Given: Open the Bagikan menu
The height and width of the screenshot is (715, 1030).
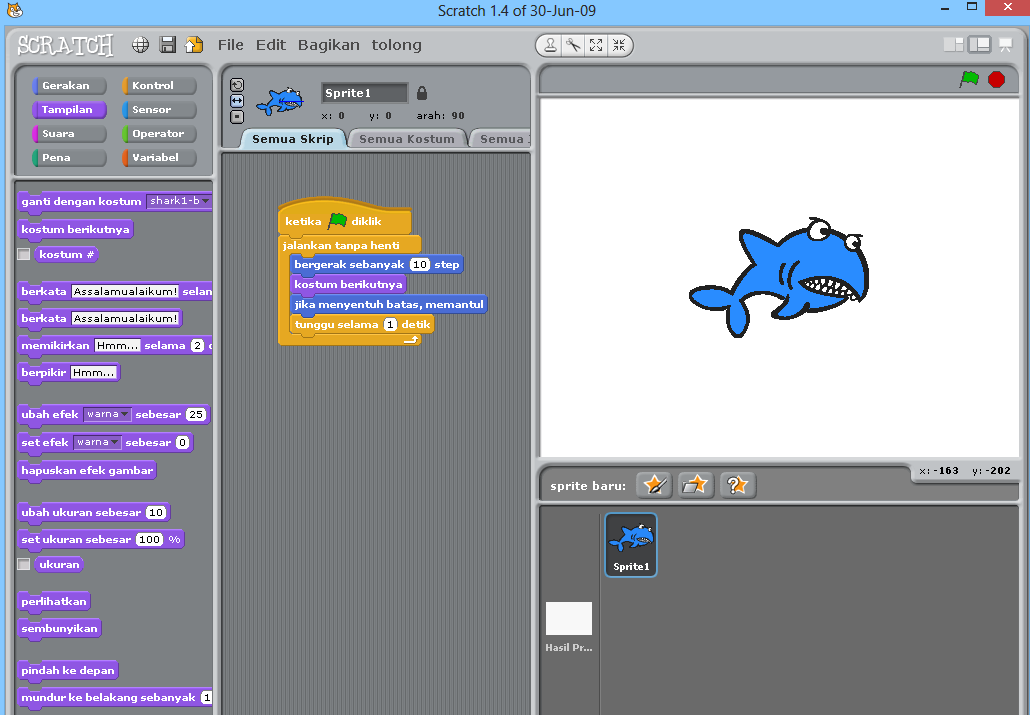Looking at the screenshot, I should point(328,44).
